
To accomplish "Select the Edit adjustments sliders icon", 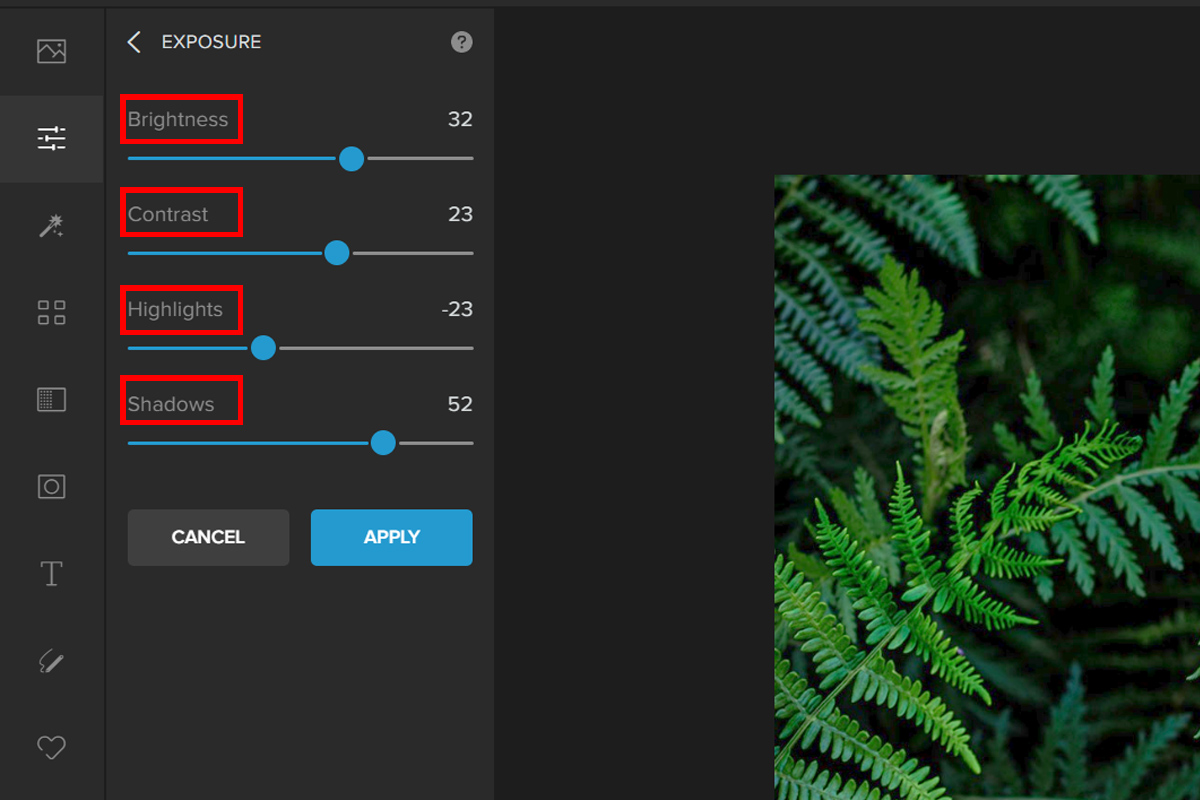I will (x=51, y=138).
